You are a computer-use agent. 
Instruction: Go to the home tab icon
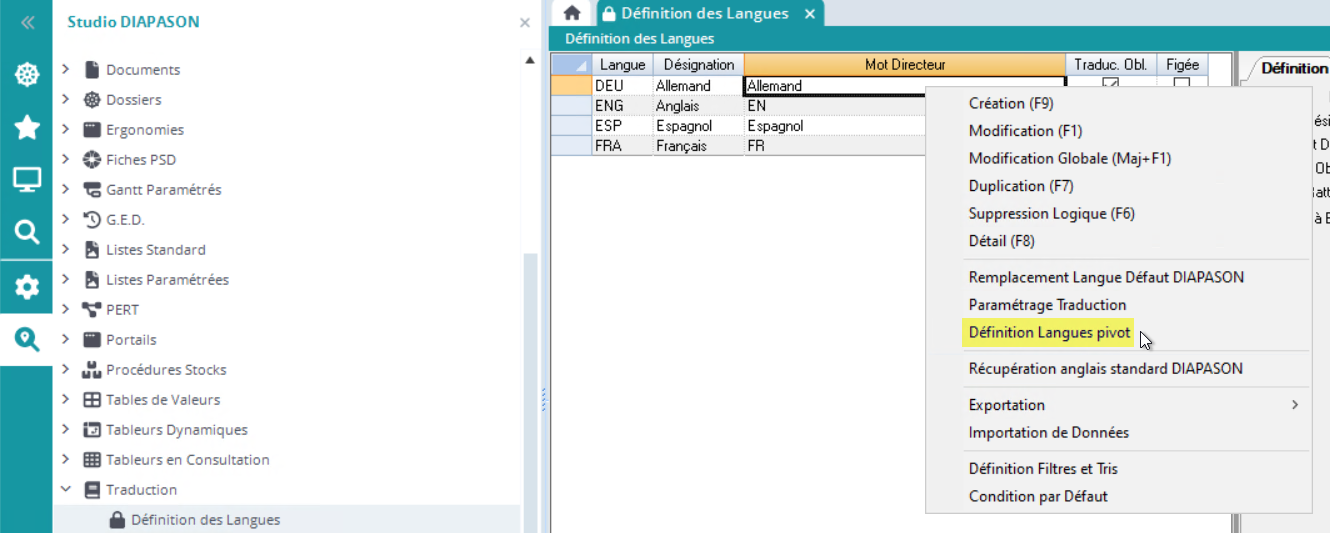[572, 13]
